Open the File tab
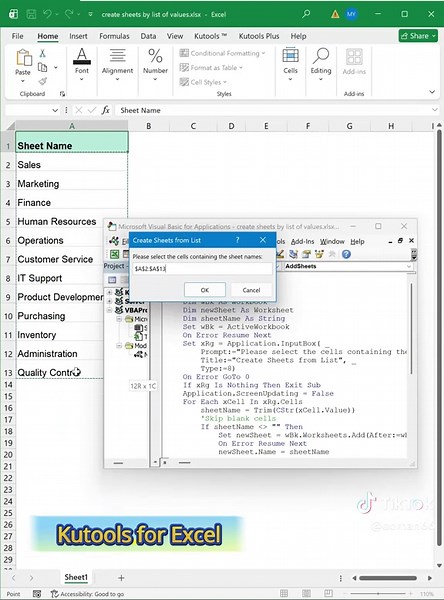This screenshot has width=444, height=600. (x=18, y=36)
